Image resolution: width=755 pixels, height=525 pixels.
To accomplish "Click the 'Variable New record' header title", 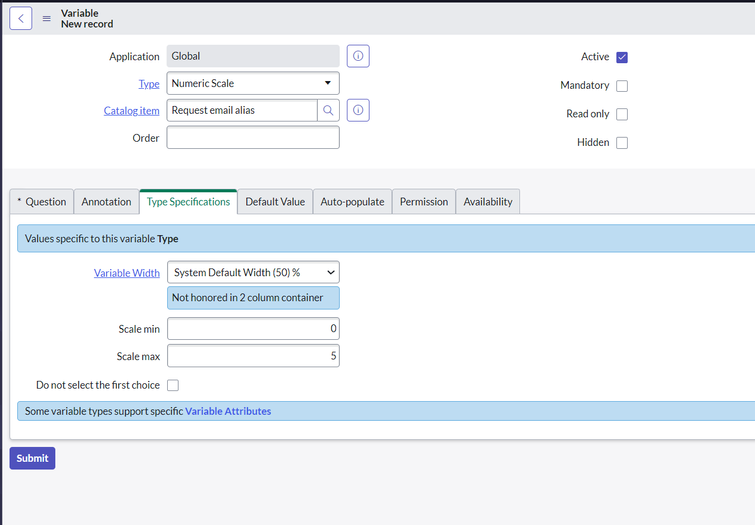I will [87, 18].
